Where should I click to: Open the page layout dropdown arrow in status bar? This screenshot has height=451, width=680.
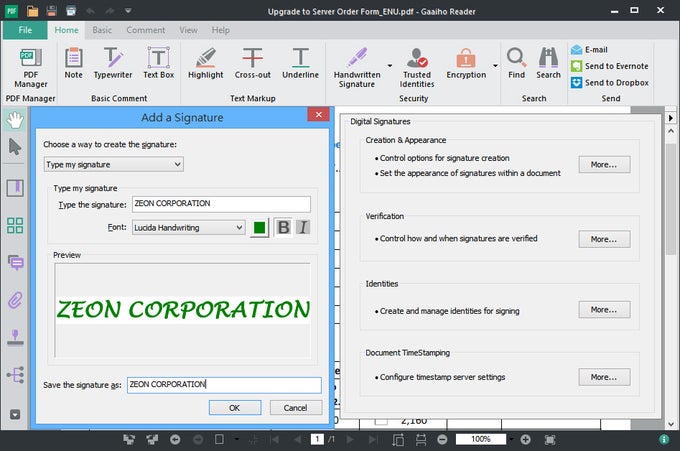click(x=237, y=440)
